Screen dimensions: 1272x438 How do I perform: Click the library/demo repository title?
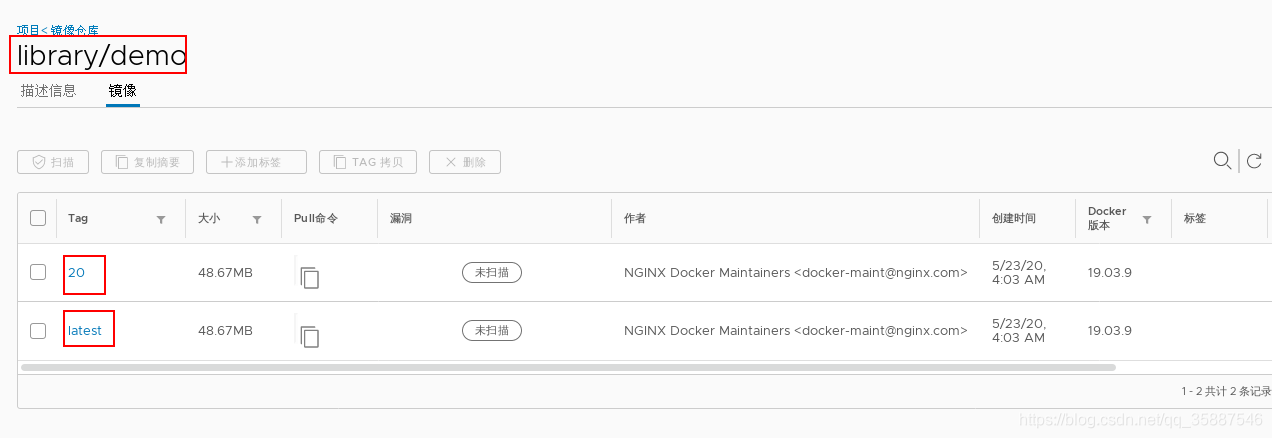coord(102,56)
